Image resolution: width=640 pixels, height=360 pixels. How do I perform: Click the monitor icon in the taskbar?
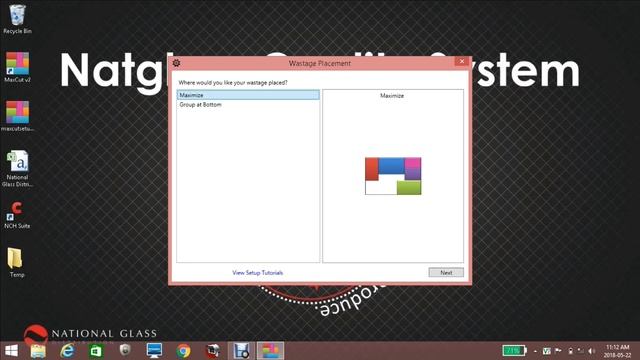click(x=154, y=351)
